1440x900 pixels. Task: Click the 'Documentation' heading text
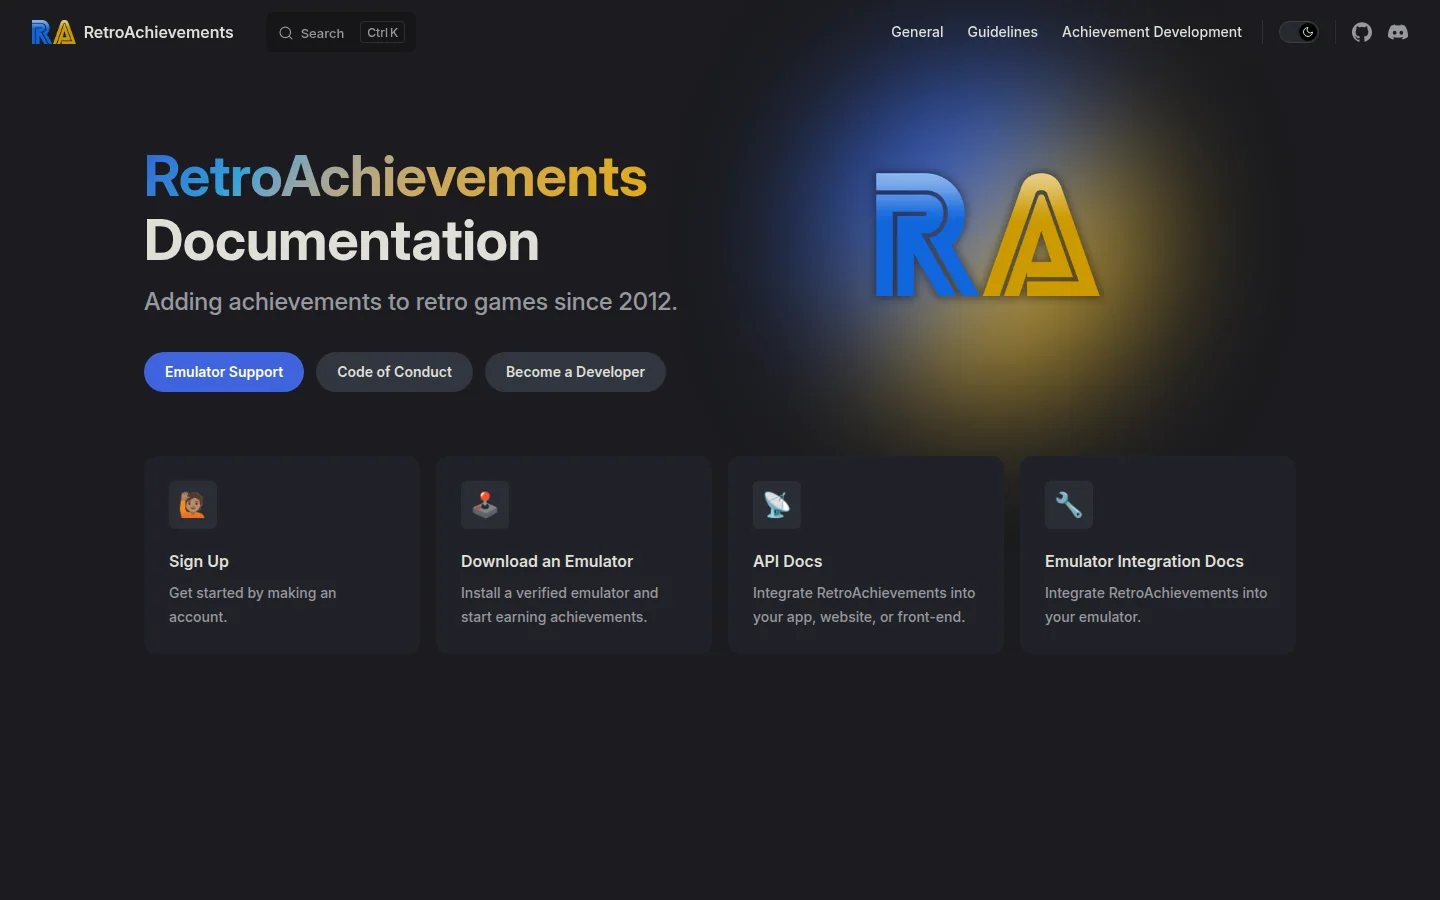coord(342,241)
